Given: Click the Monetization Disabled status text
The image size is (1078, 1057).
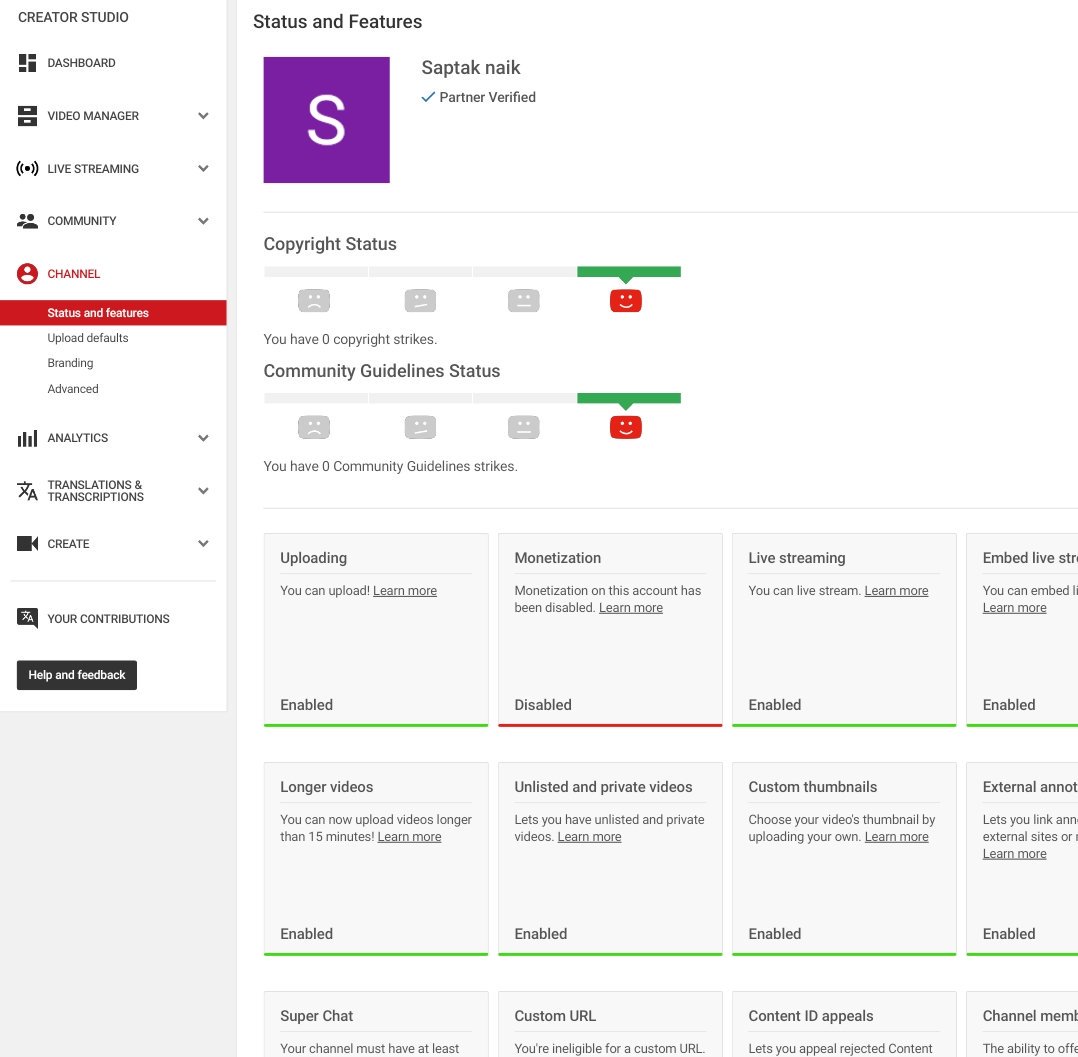Looking at the screenshot, I should [x=543, y=705].
